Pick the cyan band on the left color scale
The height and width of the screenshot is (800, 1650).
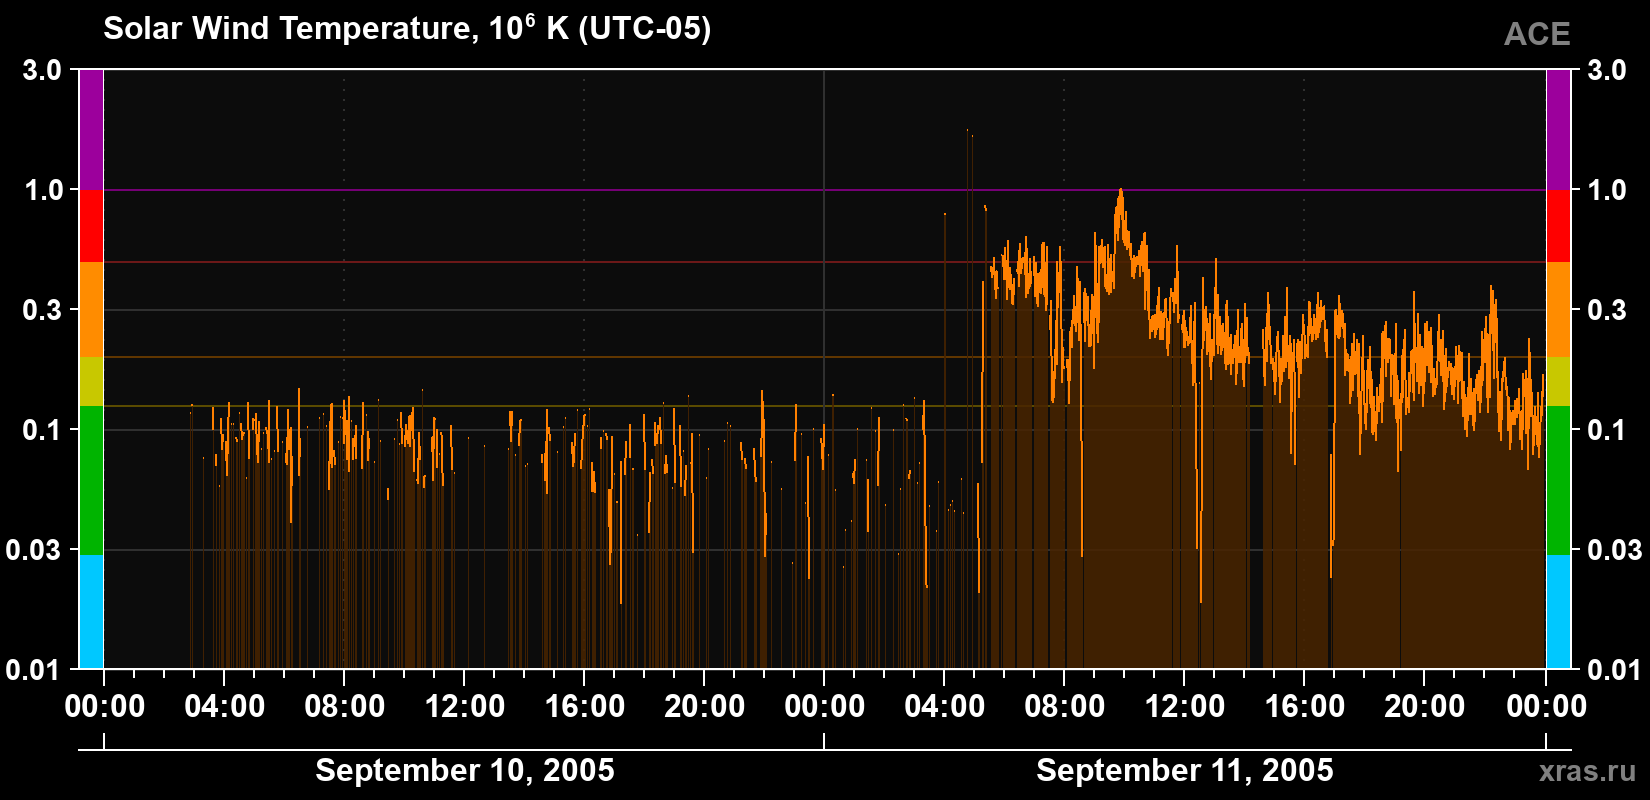click(91, 611)
